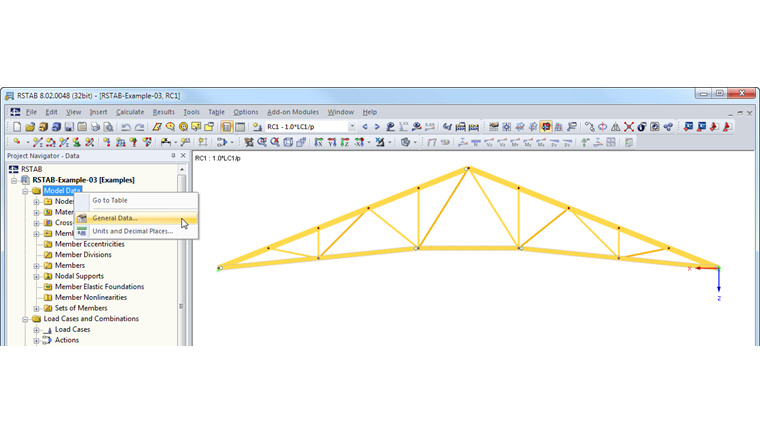Click the Open file folder icon
This screenshot has height=433, width=760.
click(x=30, y=127)
